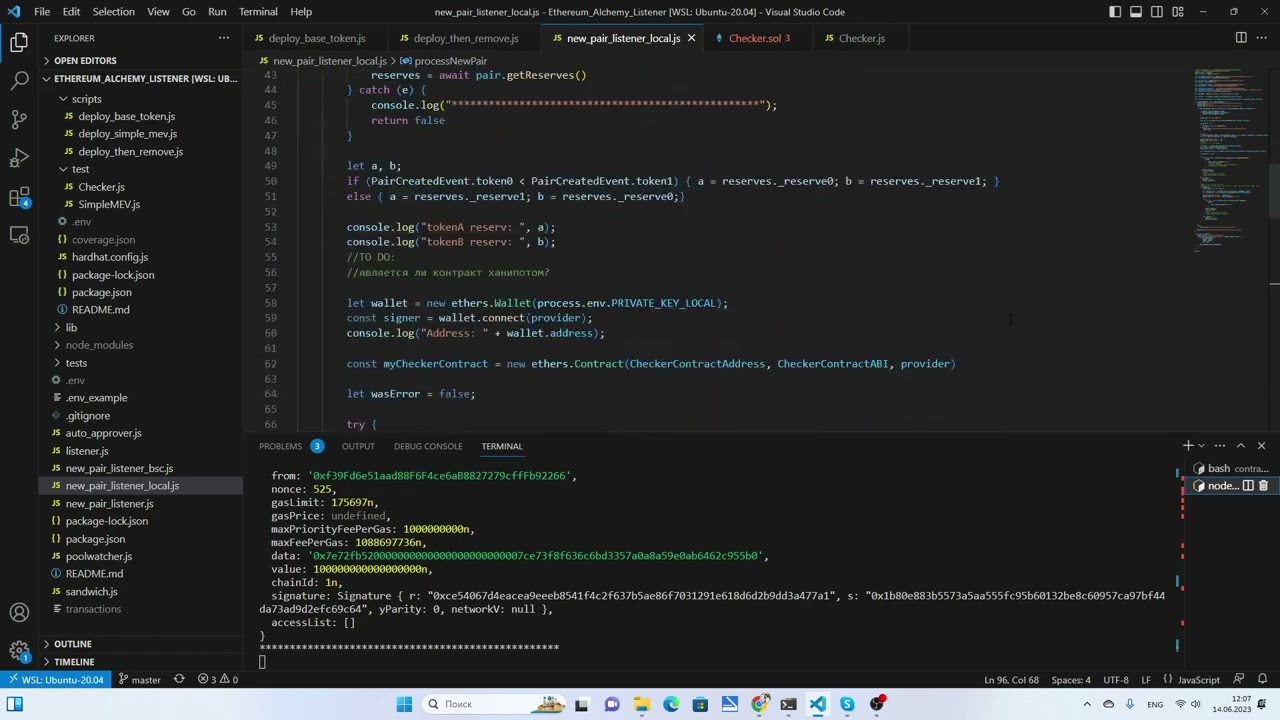Open File Explorer from taskbar
Viewport: 1280px width, 720px height.
(641, 704)
